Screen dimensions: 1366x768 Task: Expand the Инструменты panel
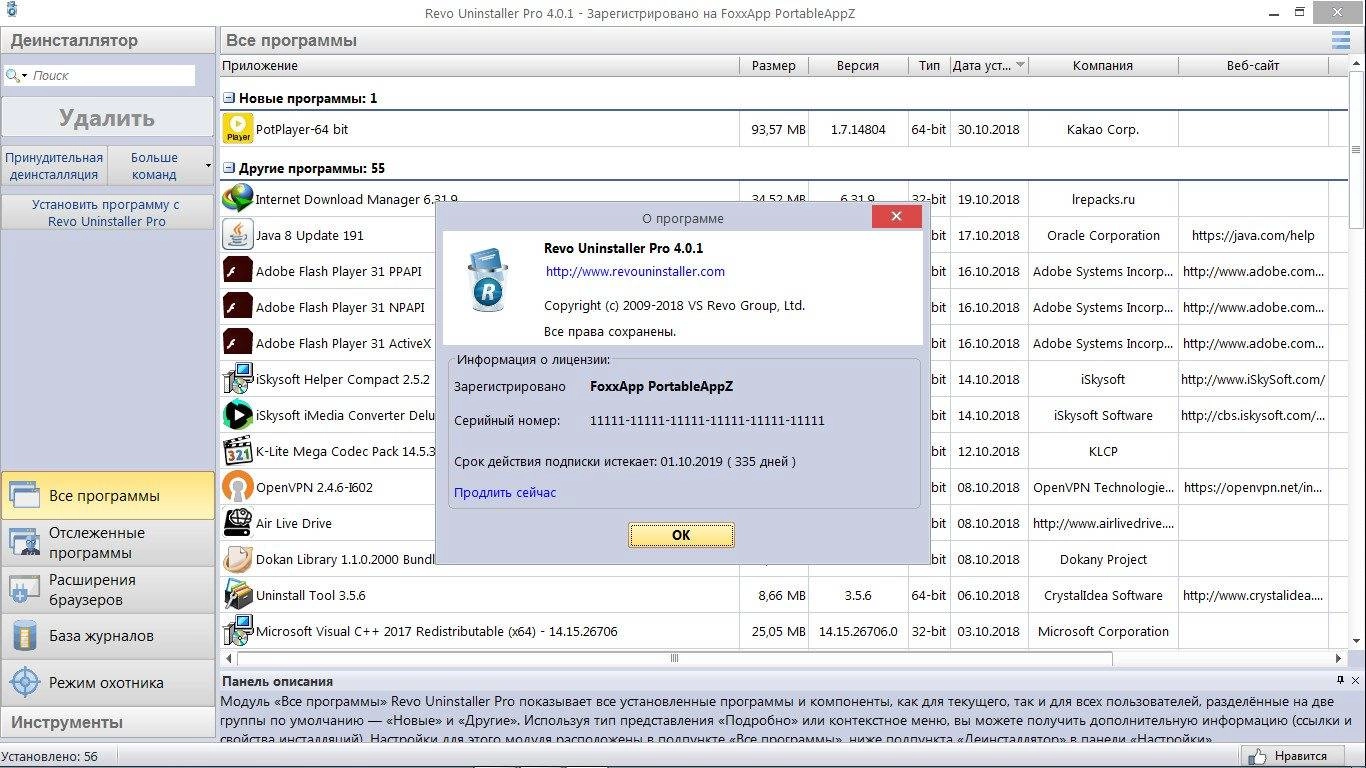[108, 722]
